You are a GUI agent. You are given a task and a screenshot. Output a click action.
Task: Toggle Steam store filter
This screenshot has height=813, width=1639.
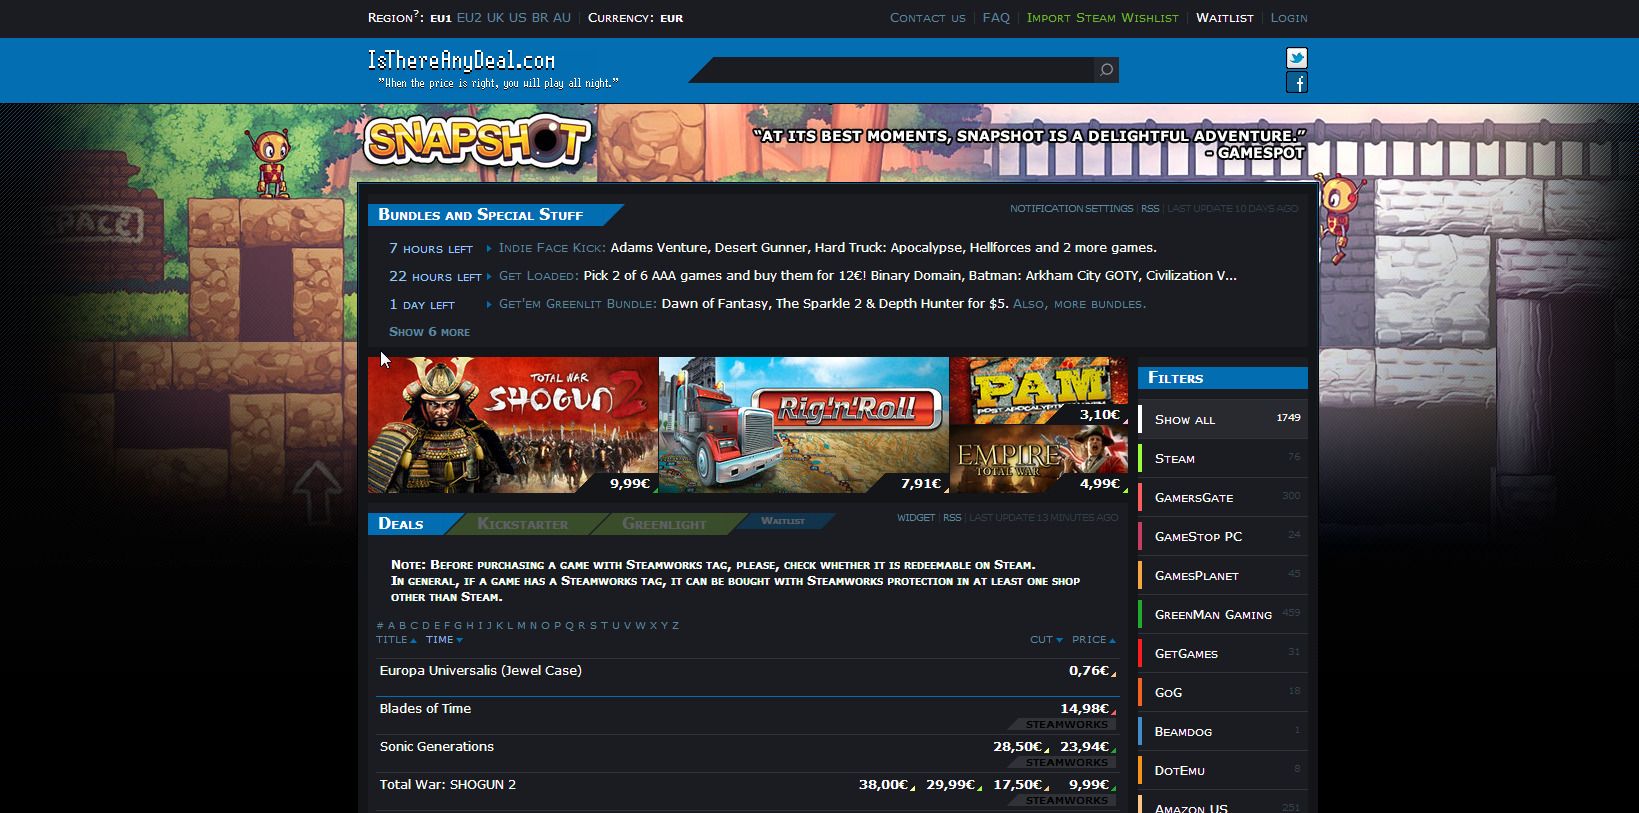coord(1222,458)
